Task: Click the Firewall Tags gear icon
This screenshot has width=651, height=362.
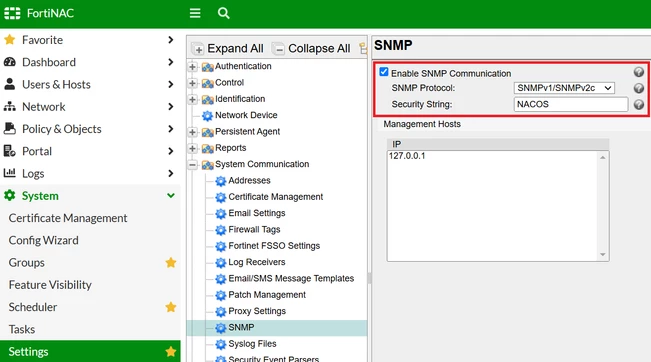Action: click(220, 230)
